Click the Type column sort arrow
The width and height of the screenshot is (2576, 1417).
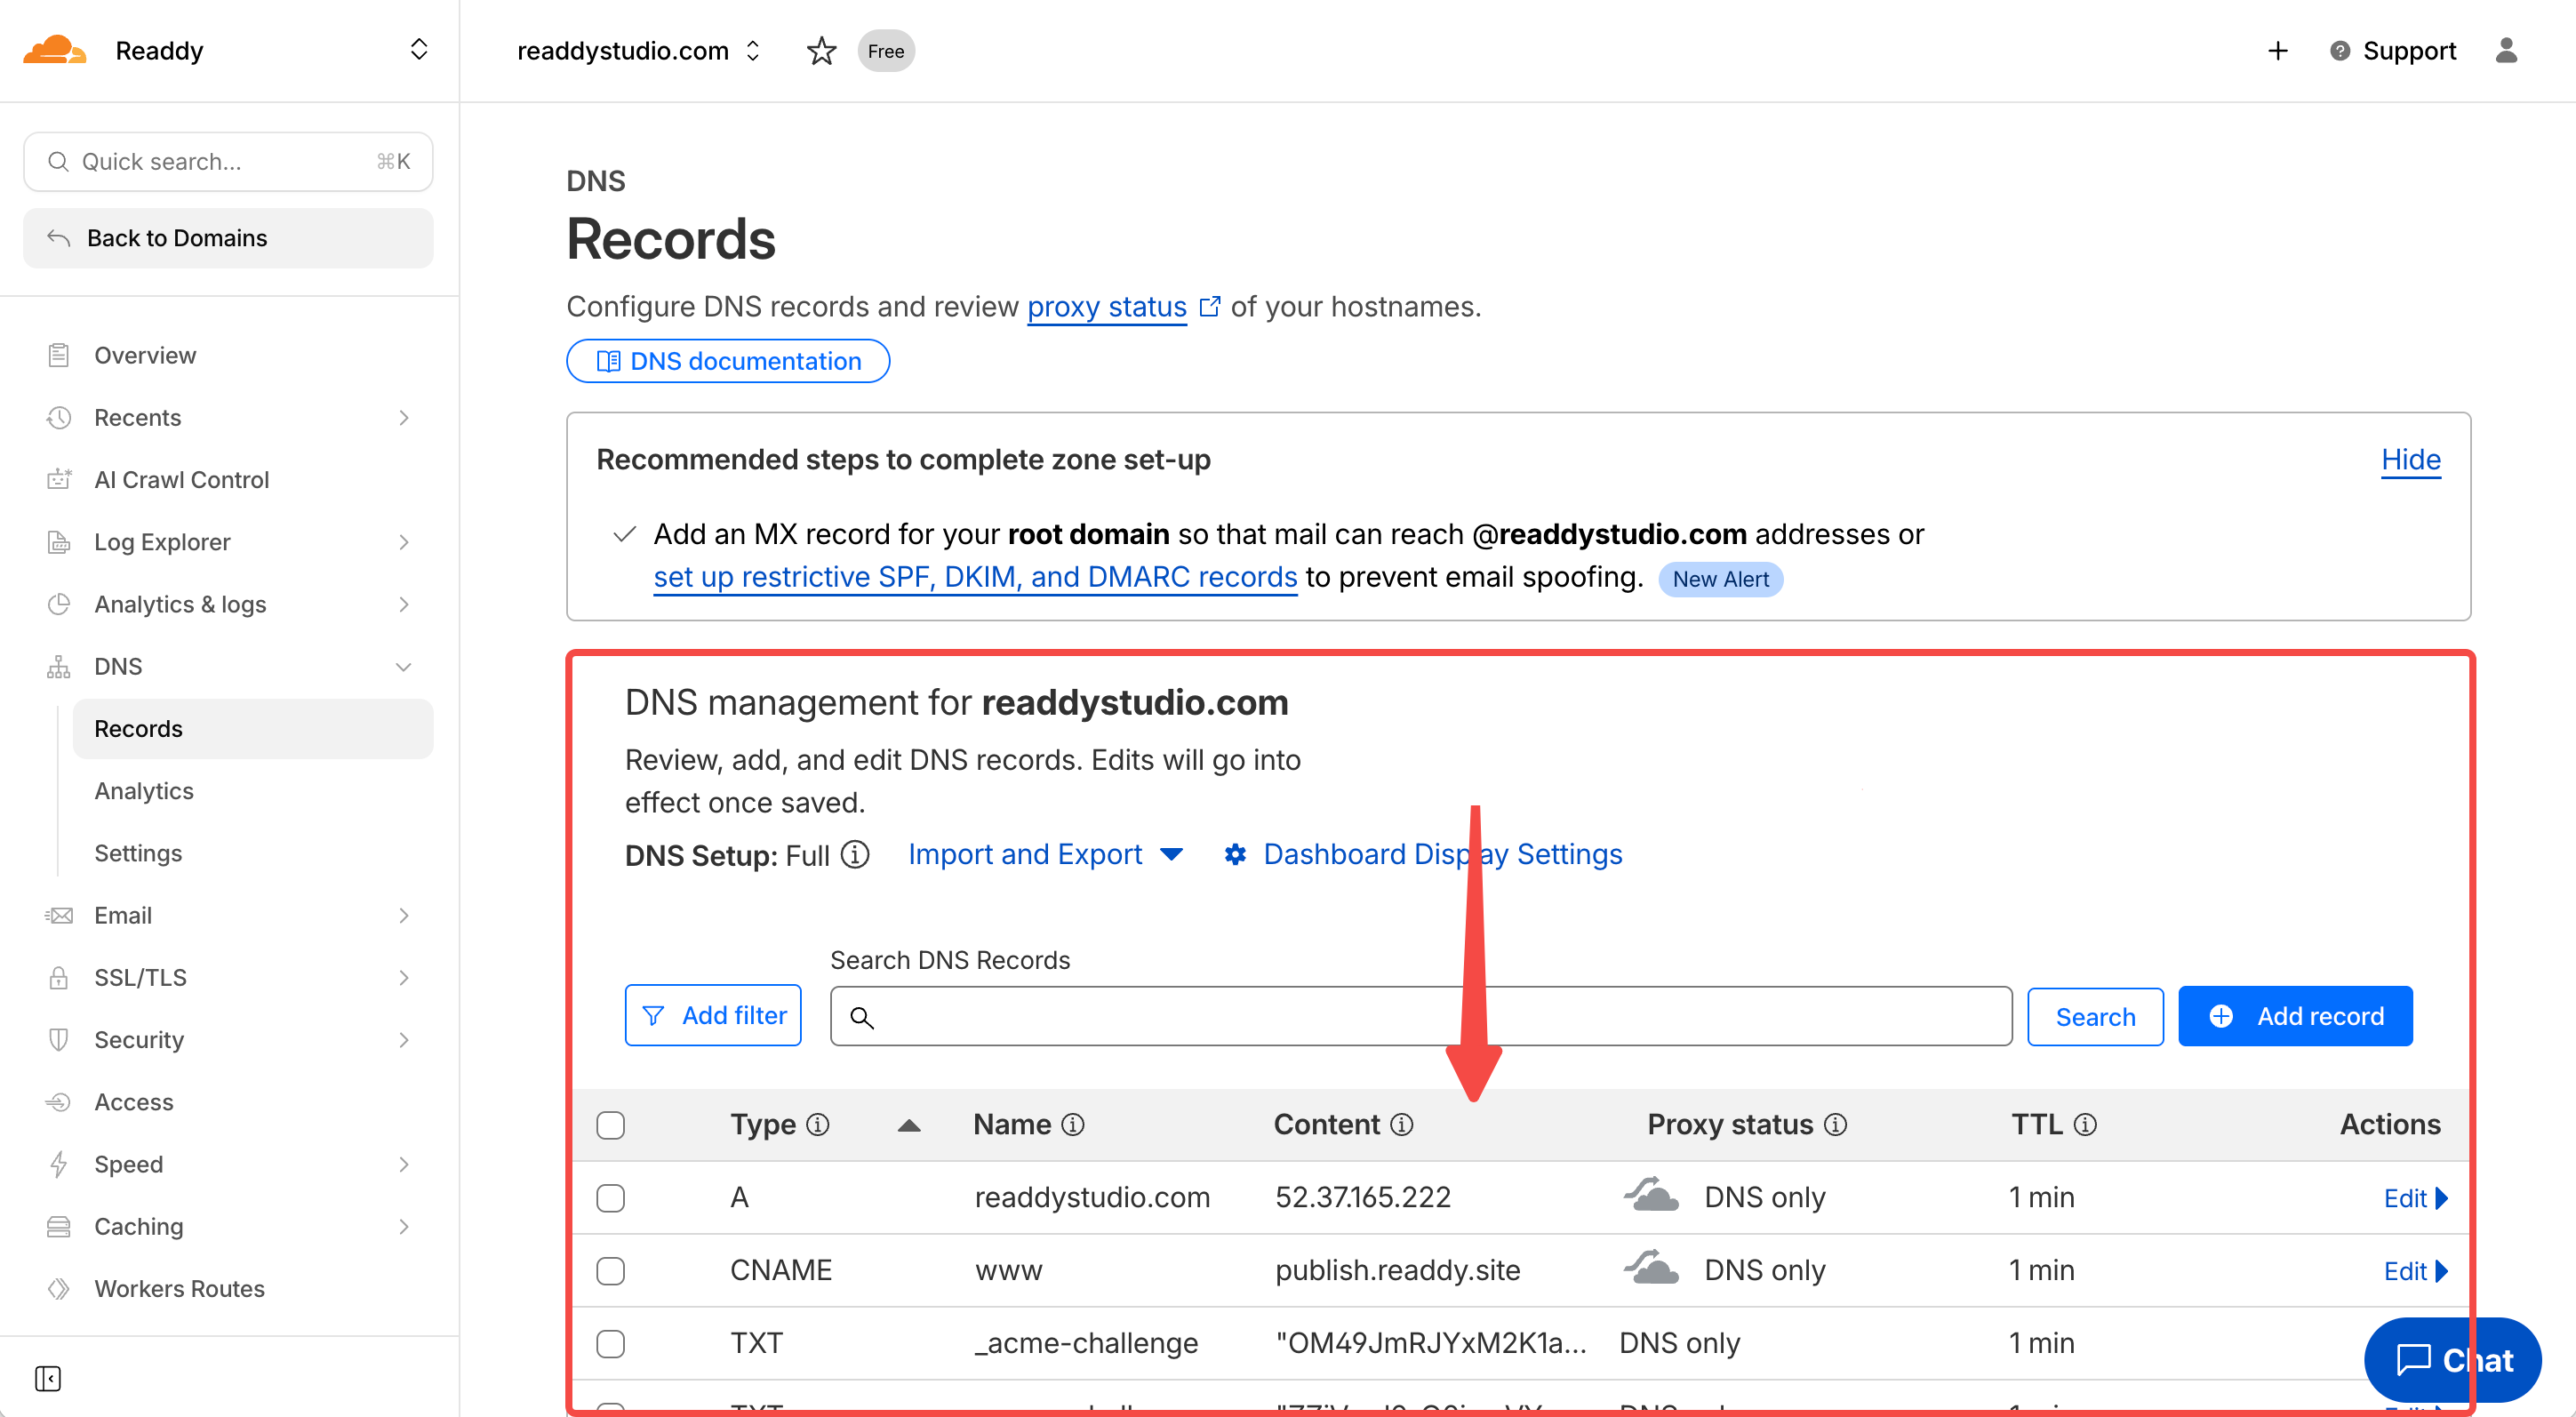[908, 1126]
